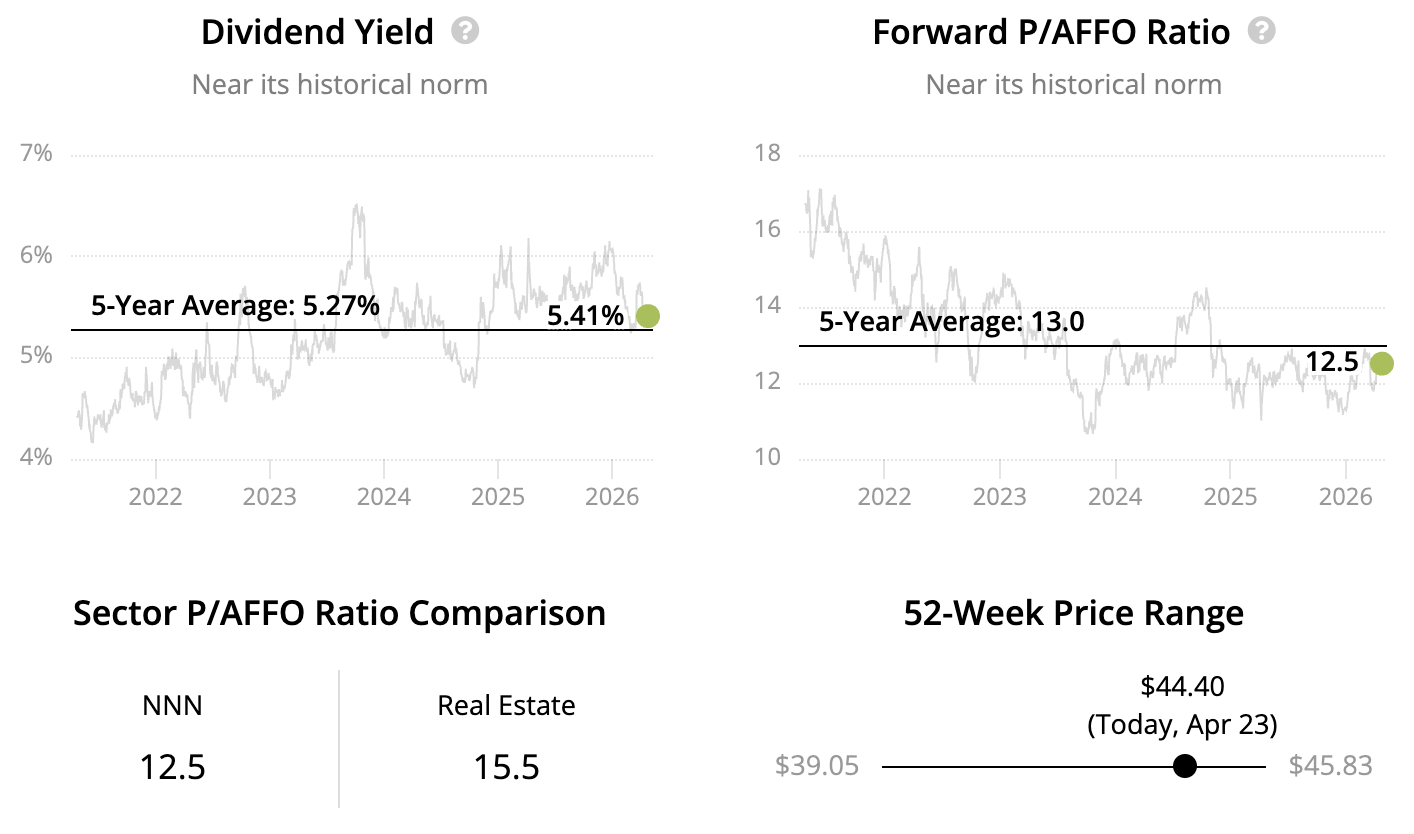Viewport: 1414px width, 834px height.
Task: Click the green dot on Dividend Yield chart
Action: [x=647, y=316]
